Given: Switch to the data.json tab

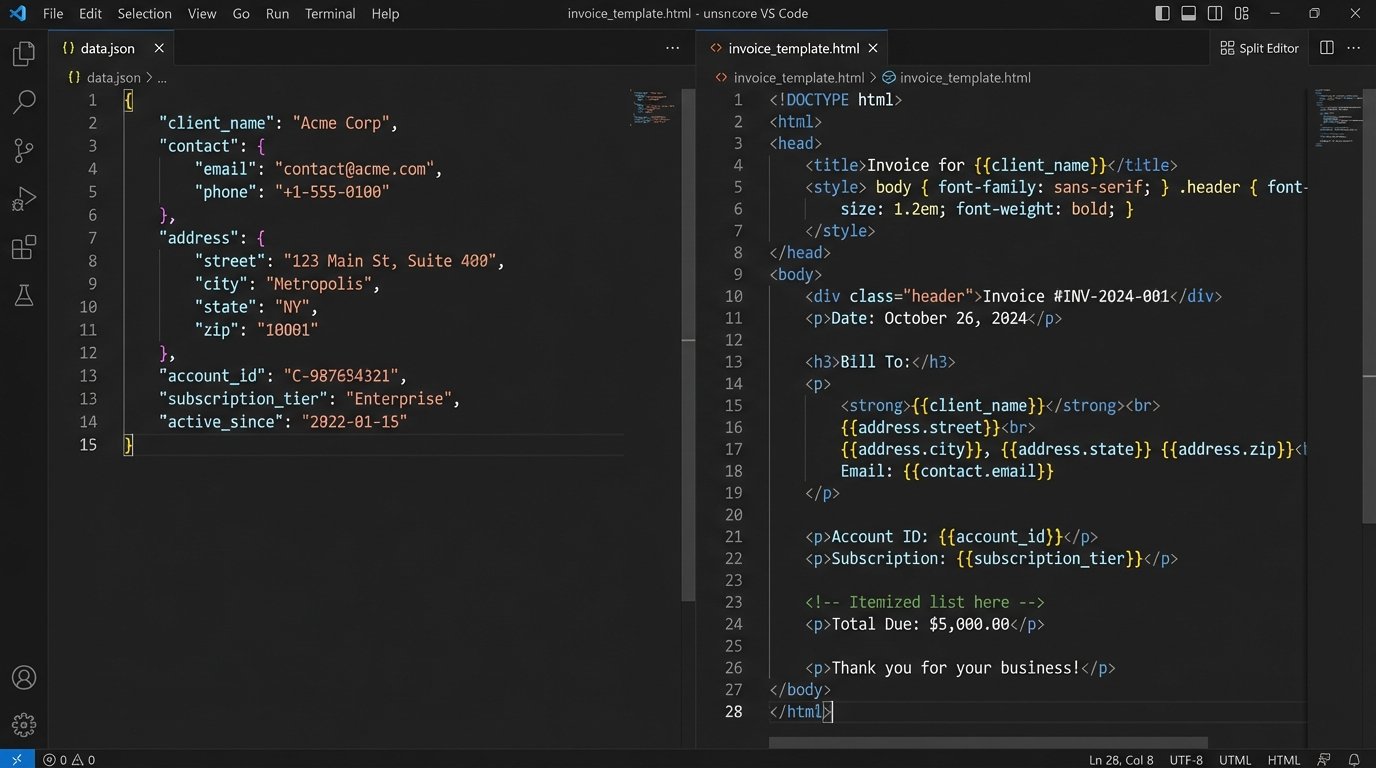Looking at the screenshot, I should [107, 48].
